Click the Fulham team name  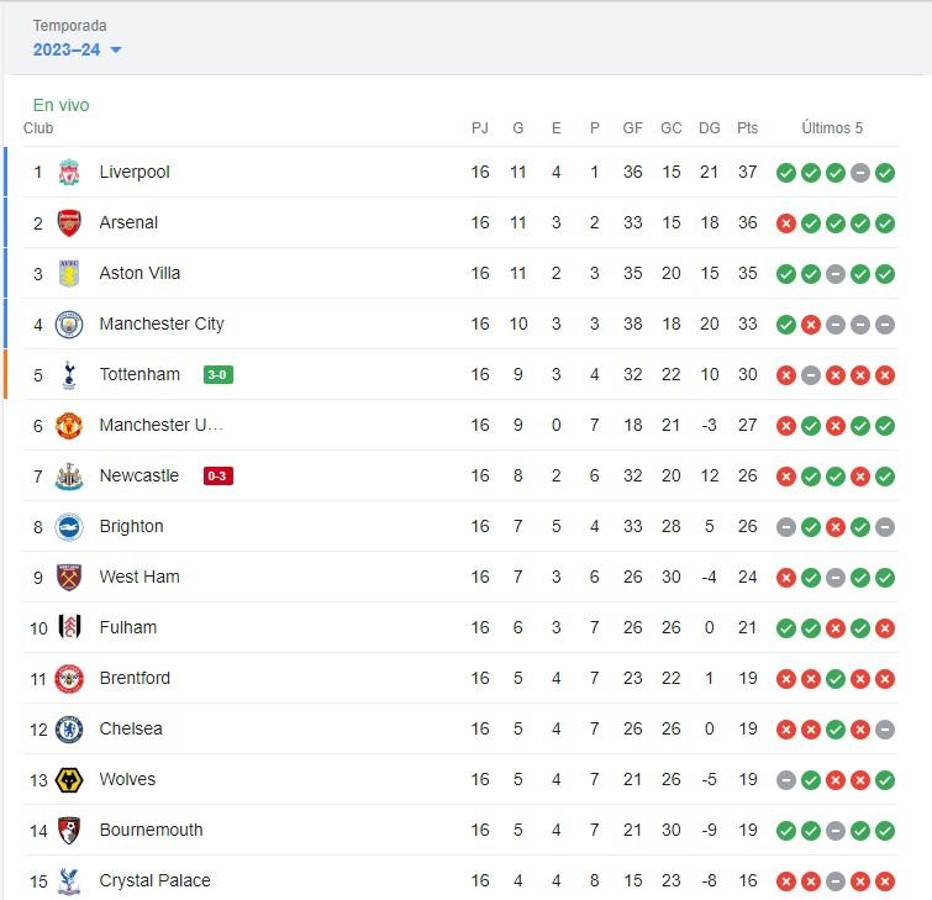click(130, 627)
